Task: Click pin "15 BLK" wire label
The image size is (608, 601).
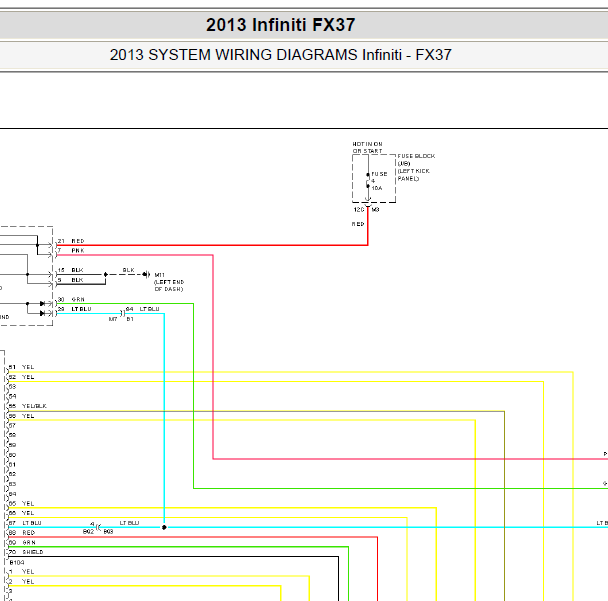Action: [71, 270]
